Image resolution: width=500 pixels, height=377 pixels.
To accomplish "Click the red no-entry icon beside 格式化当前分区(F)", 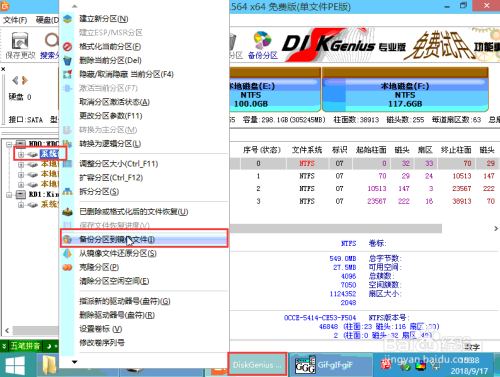I will (x=68, y=47).
